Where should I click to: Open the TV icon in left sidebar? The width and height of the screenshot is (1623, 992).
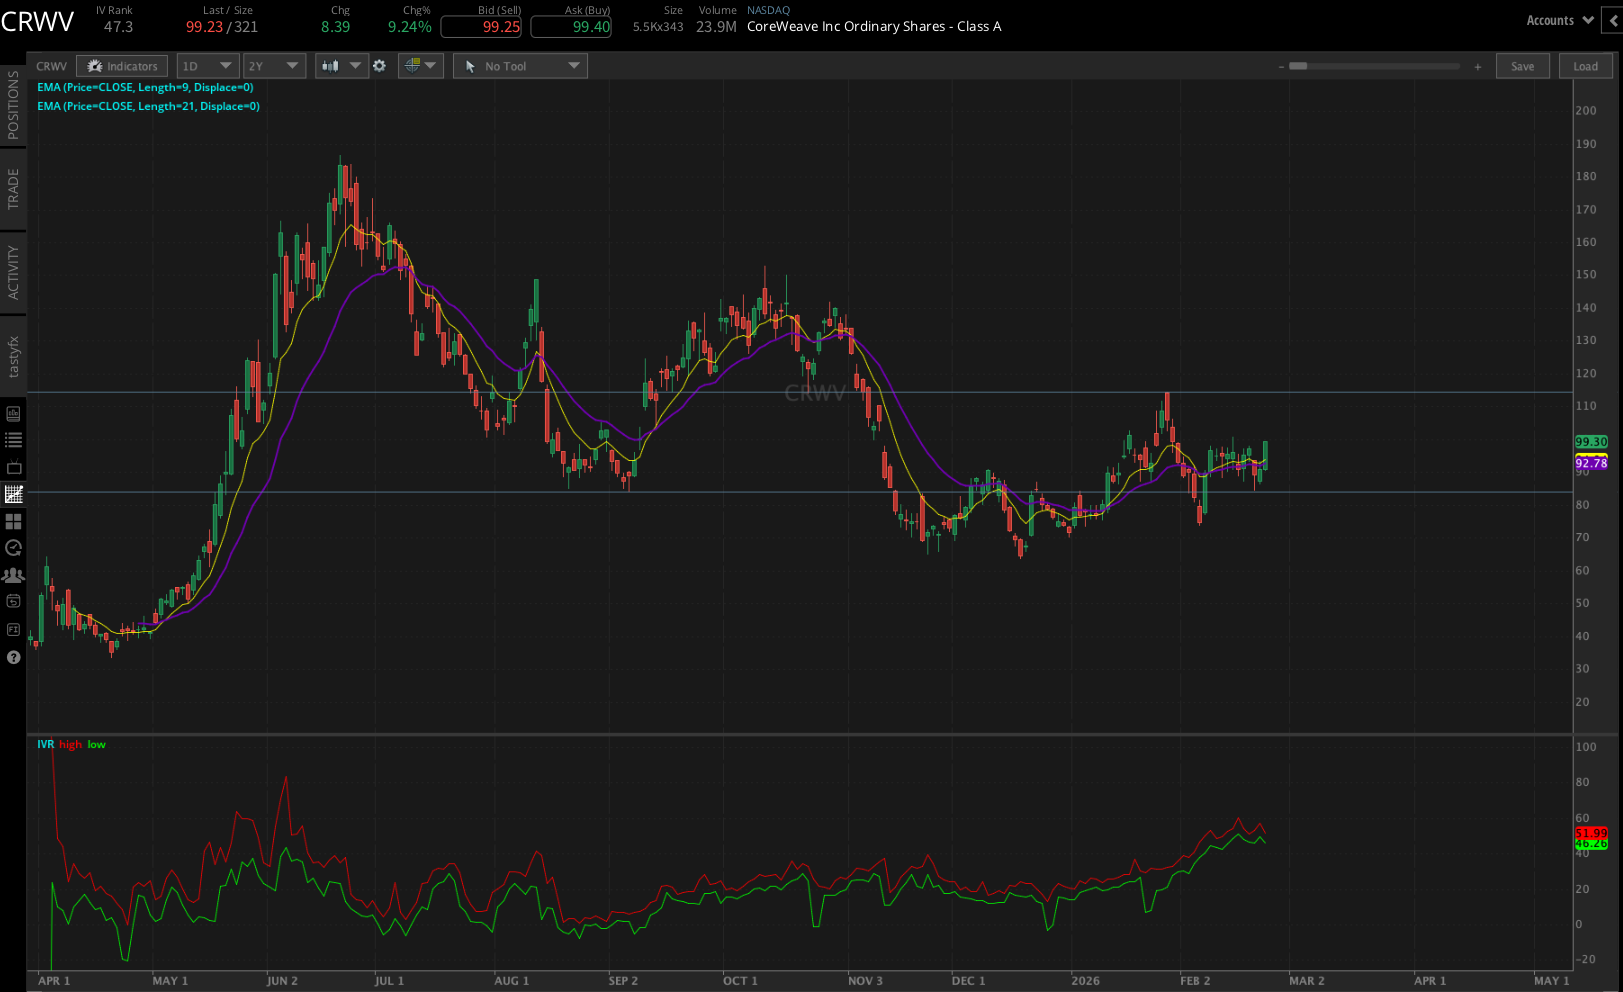(13, 467)
